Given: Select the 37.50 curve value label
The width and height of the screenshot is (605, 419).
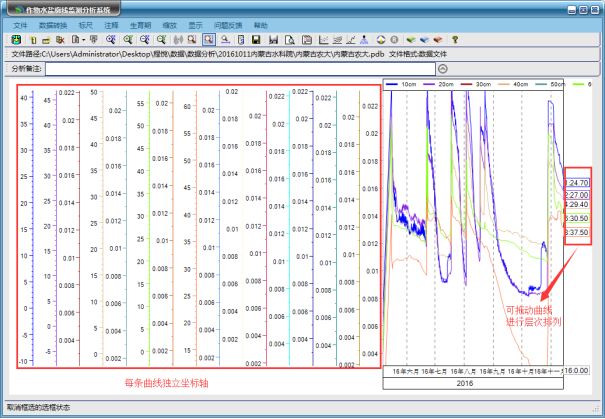Looking at the screenshot, I should pyautogui.click(x=577, y=232).
